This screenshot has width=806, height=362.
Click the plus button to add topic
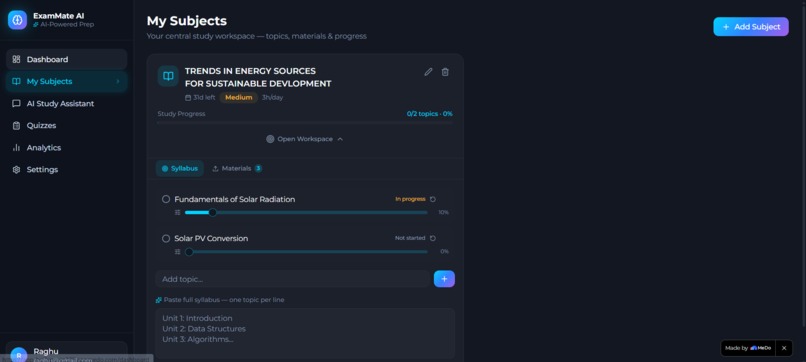tap(444, 279)
